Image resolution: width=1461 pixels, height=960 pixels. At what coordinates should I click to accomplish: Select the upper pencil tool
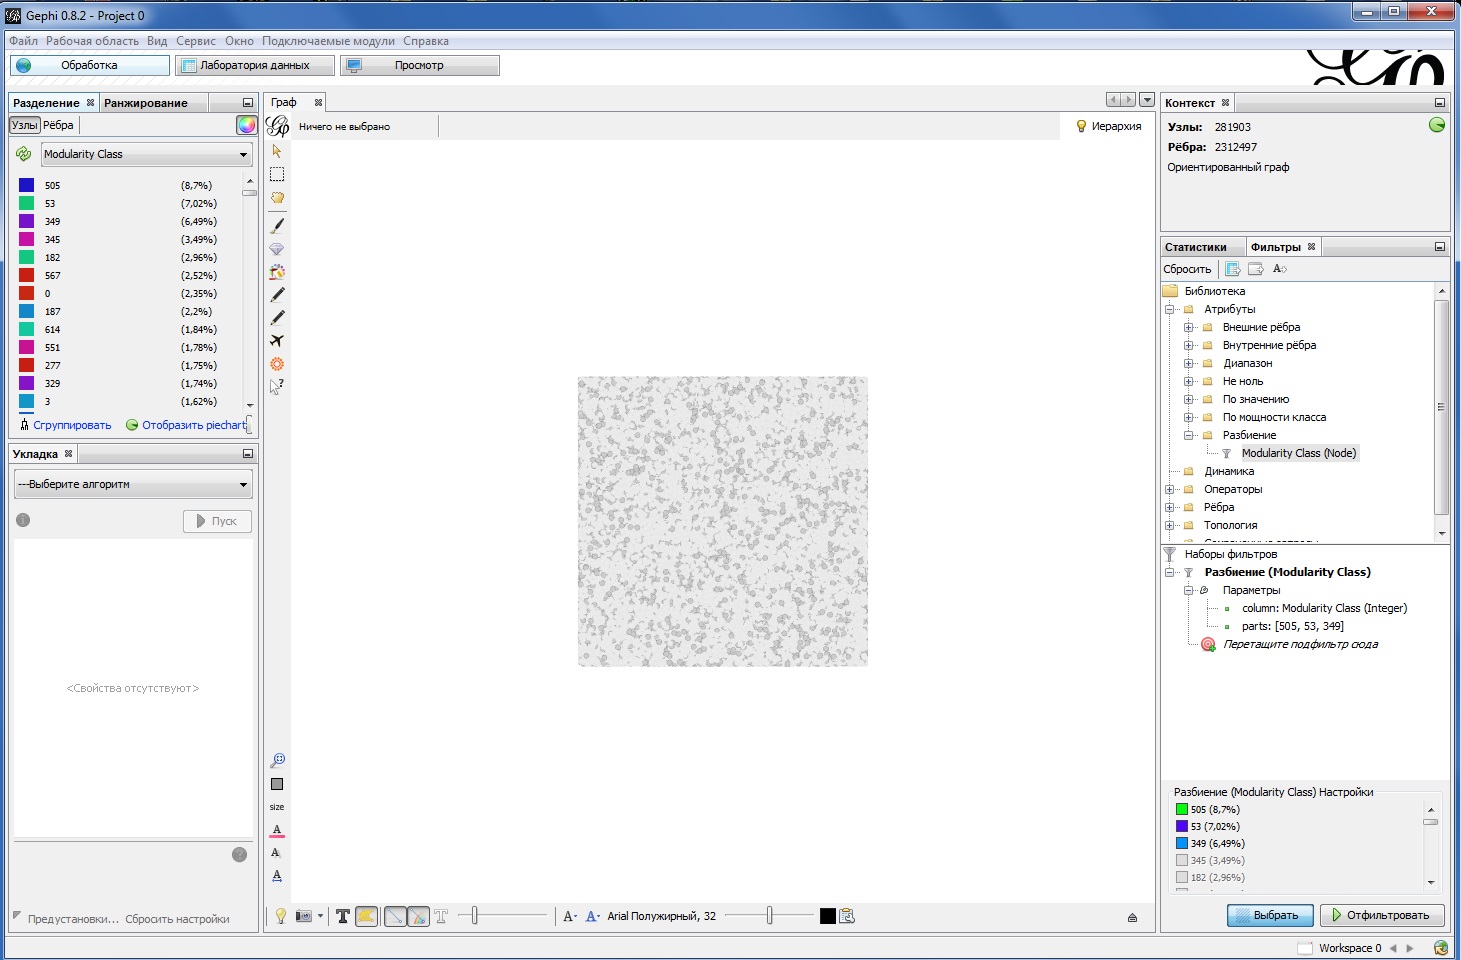point(277,295)
